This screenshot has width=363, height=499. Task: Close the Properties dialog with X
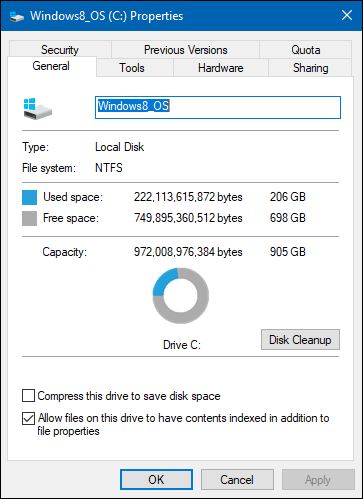point(347,15)
